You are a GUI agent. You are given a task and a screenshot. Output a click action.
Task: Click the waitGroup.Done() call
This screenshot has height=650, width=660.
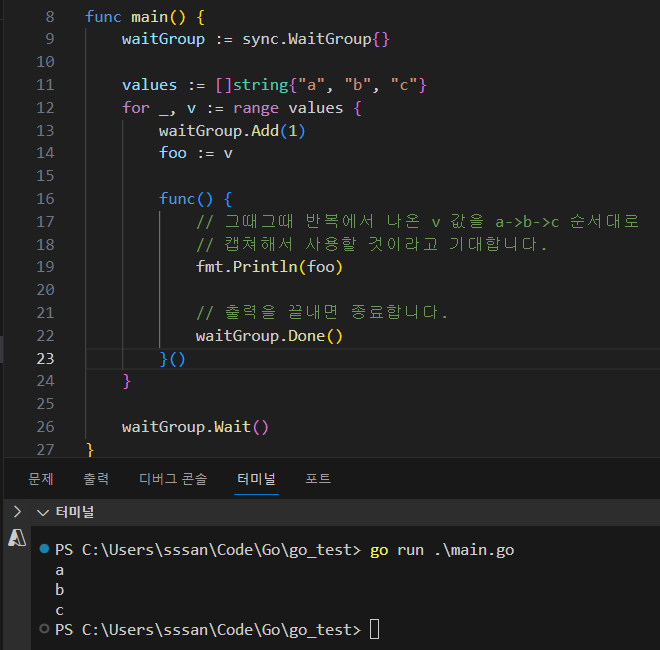pyautogui.click(x=269, y=336)
